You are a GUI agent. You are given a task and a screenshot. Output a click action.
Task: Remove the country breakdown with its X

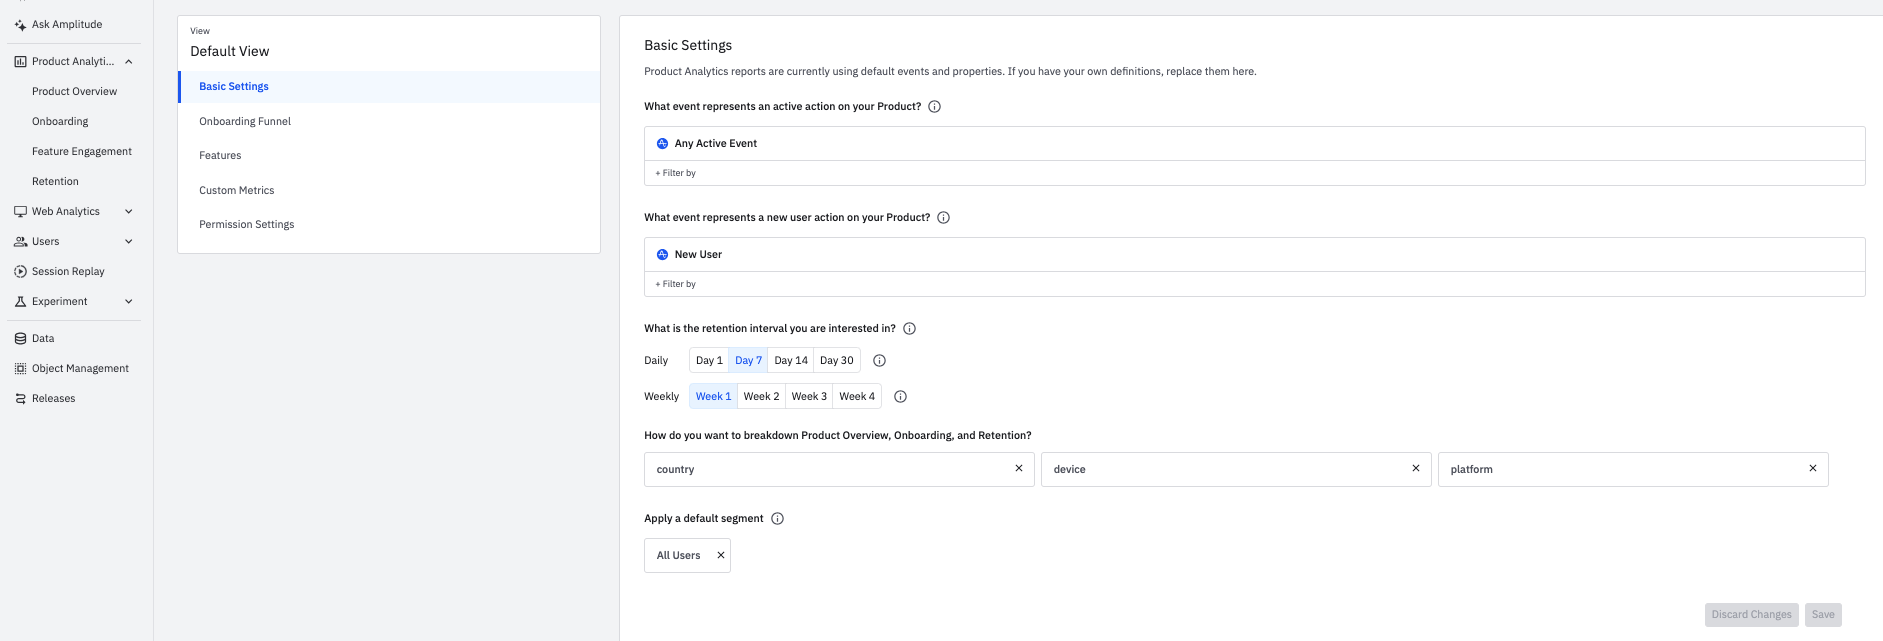1019,469
